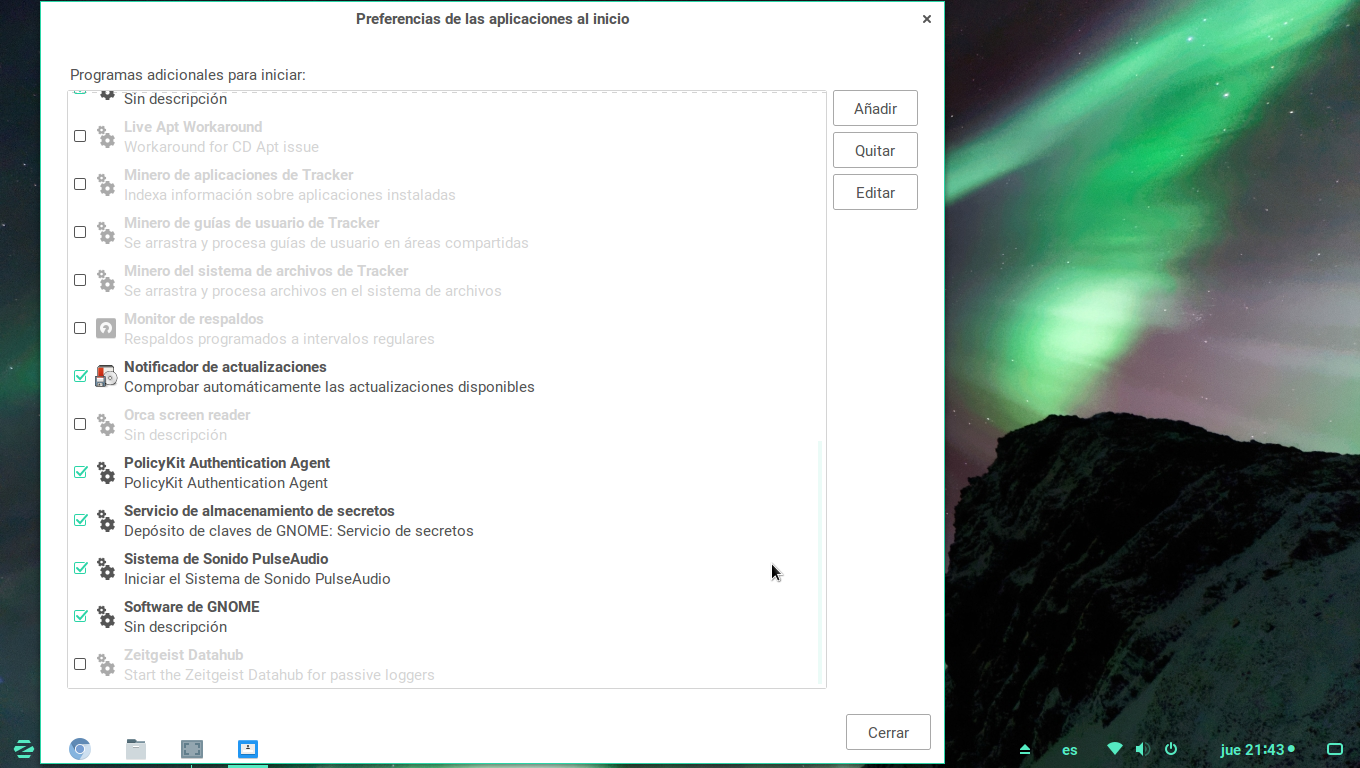This screenshot has width=1360, height=768.
Task: Enable Zeitgeist Datahub at startup
Action: coord(80,664)
